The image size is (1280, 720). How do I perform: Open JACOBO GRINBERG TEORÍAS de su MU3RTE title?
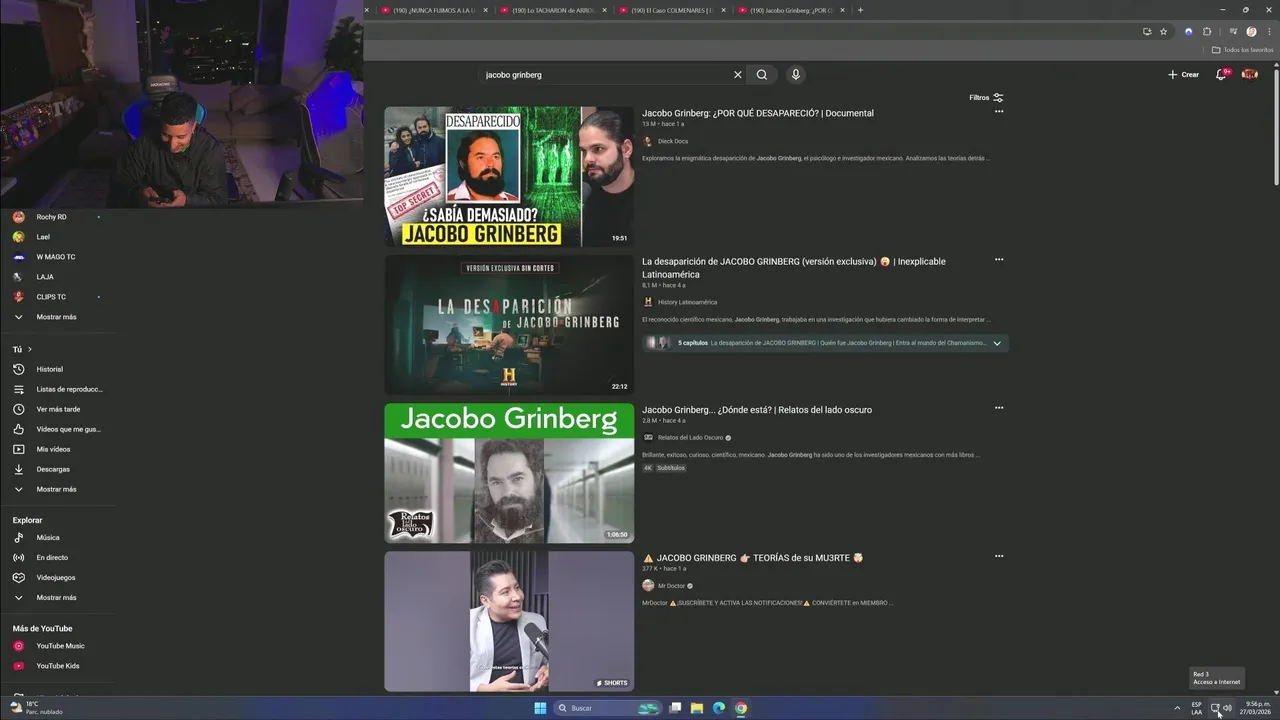[753, 558]
